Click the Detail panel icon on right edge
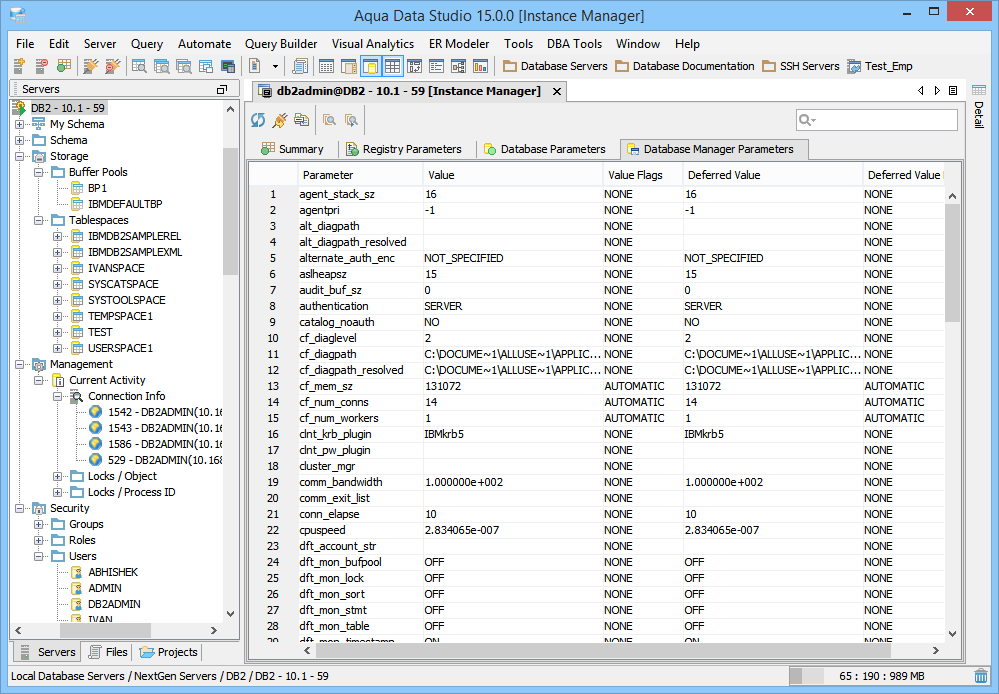The height and width of the screenshot is (694, 999). pyautogui.click(x=979, y=90)
